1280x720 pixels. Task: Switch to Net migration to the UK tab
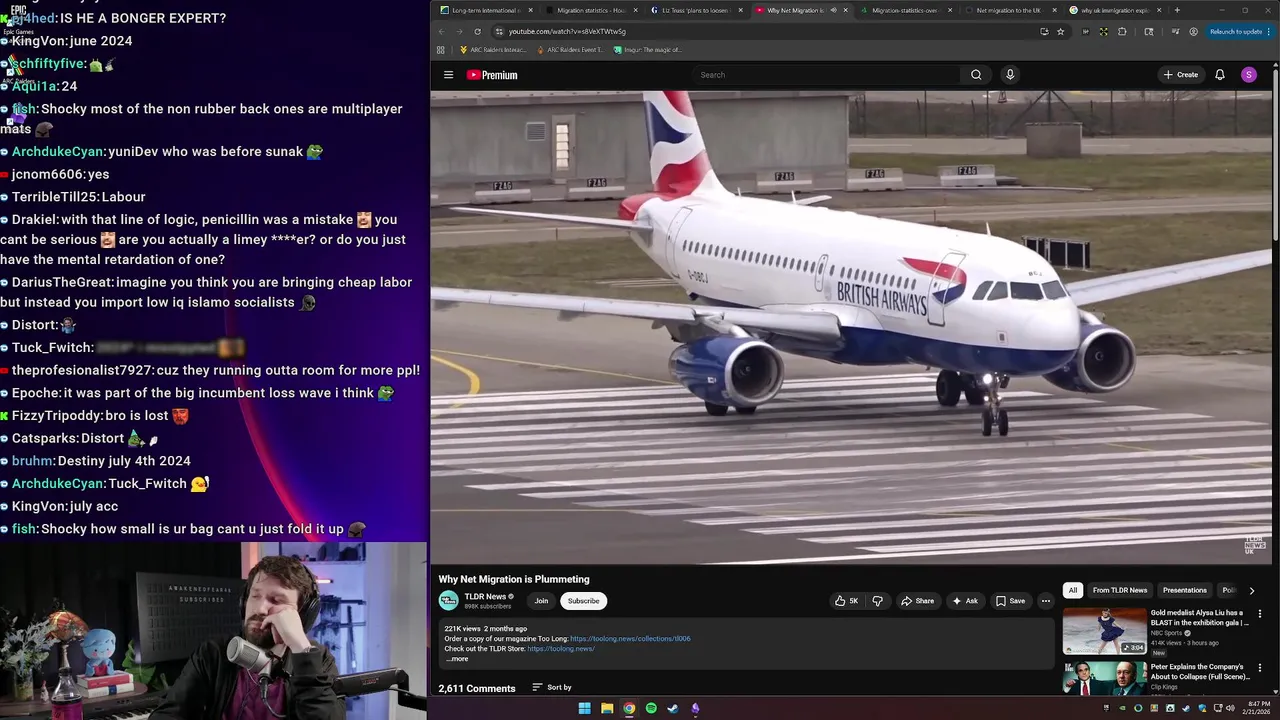[x=1009, y=10]
